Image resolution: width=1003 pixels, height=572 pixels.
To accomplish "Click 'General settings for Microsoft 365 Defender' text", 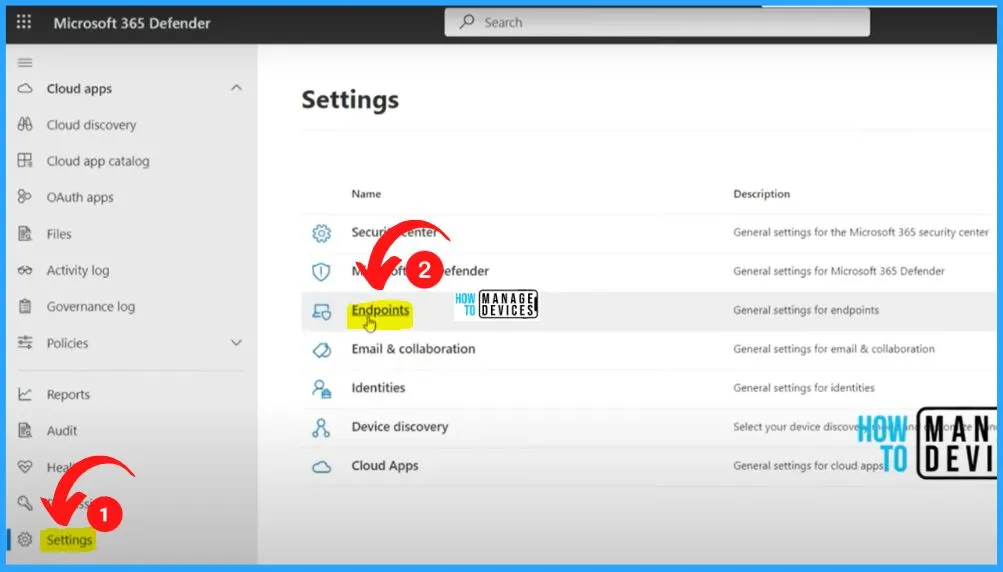I will click(839, 271).
